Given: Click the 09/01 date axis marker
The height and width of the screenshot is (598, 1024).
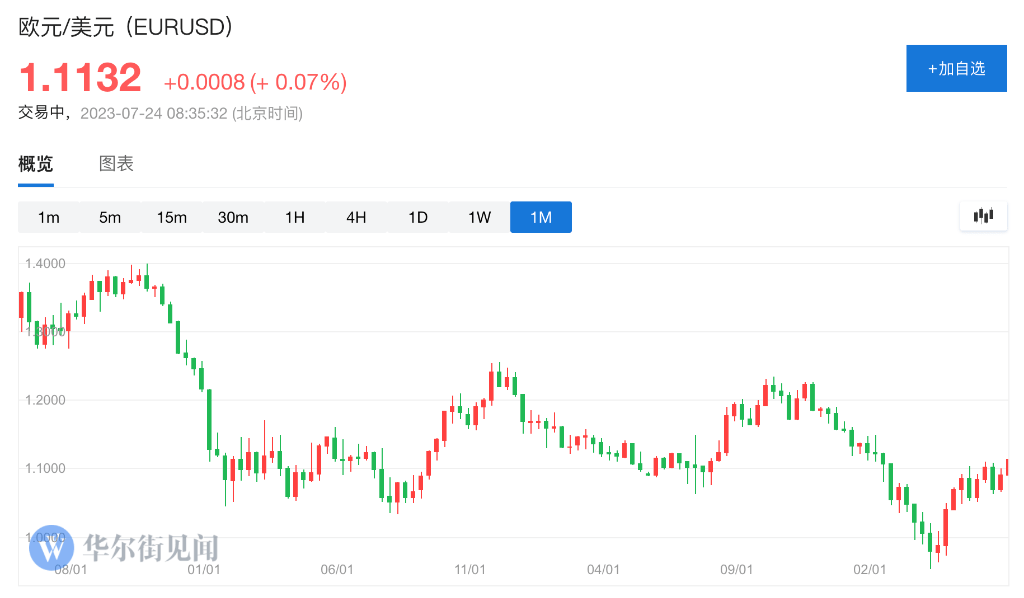Looking at the screenshot, I should (736, 569).
